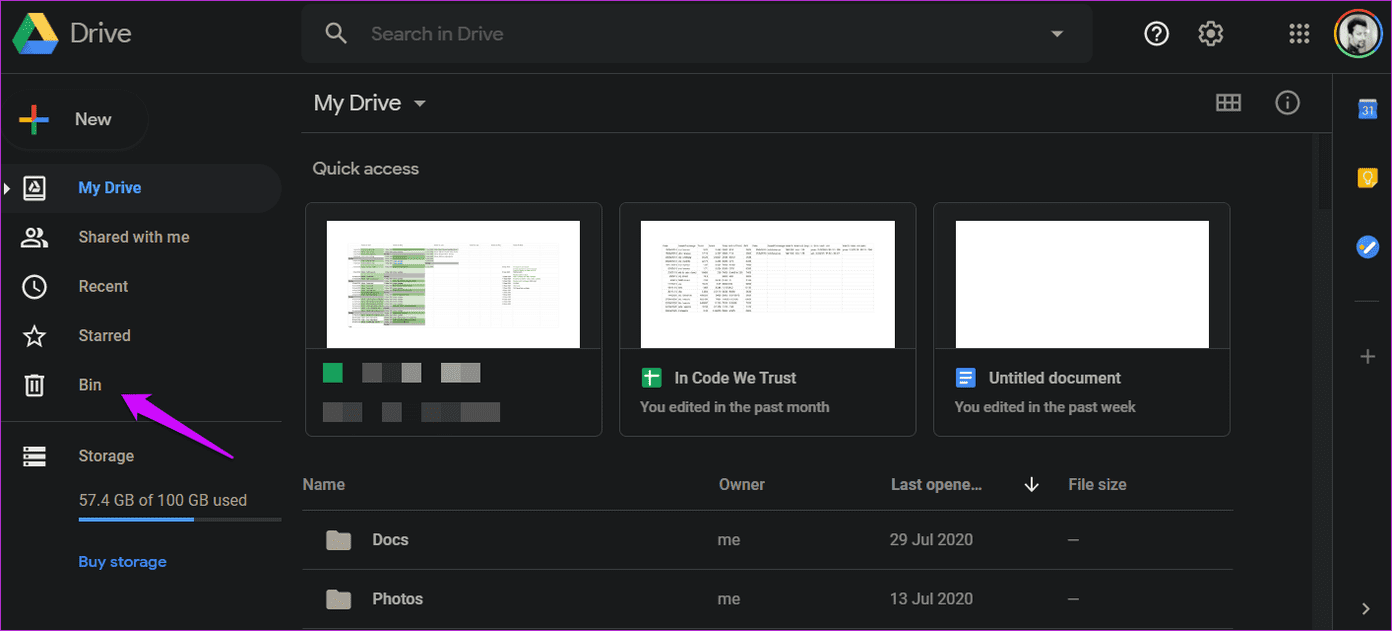1392x631 pixels.
Task: Click the Untitled document title
Action: coord(1055,378)
